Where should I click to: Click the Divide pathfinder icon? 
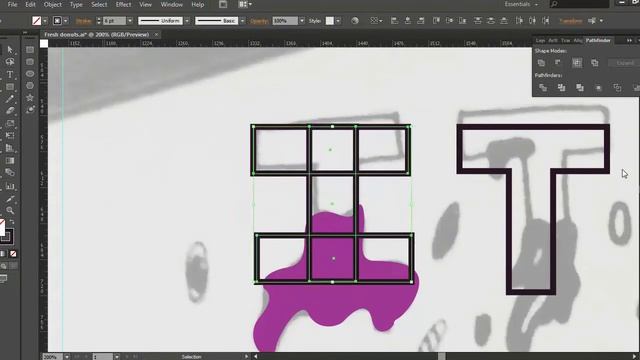[543, 87]
